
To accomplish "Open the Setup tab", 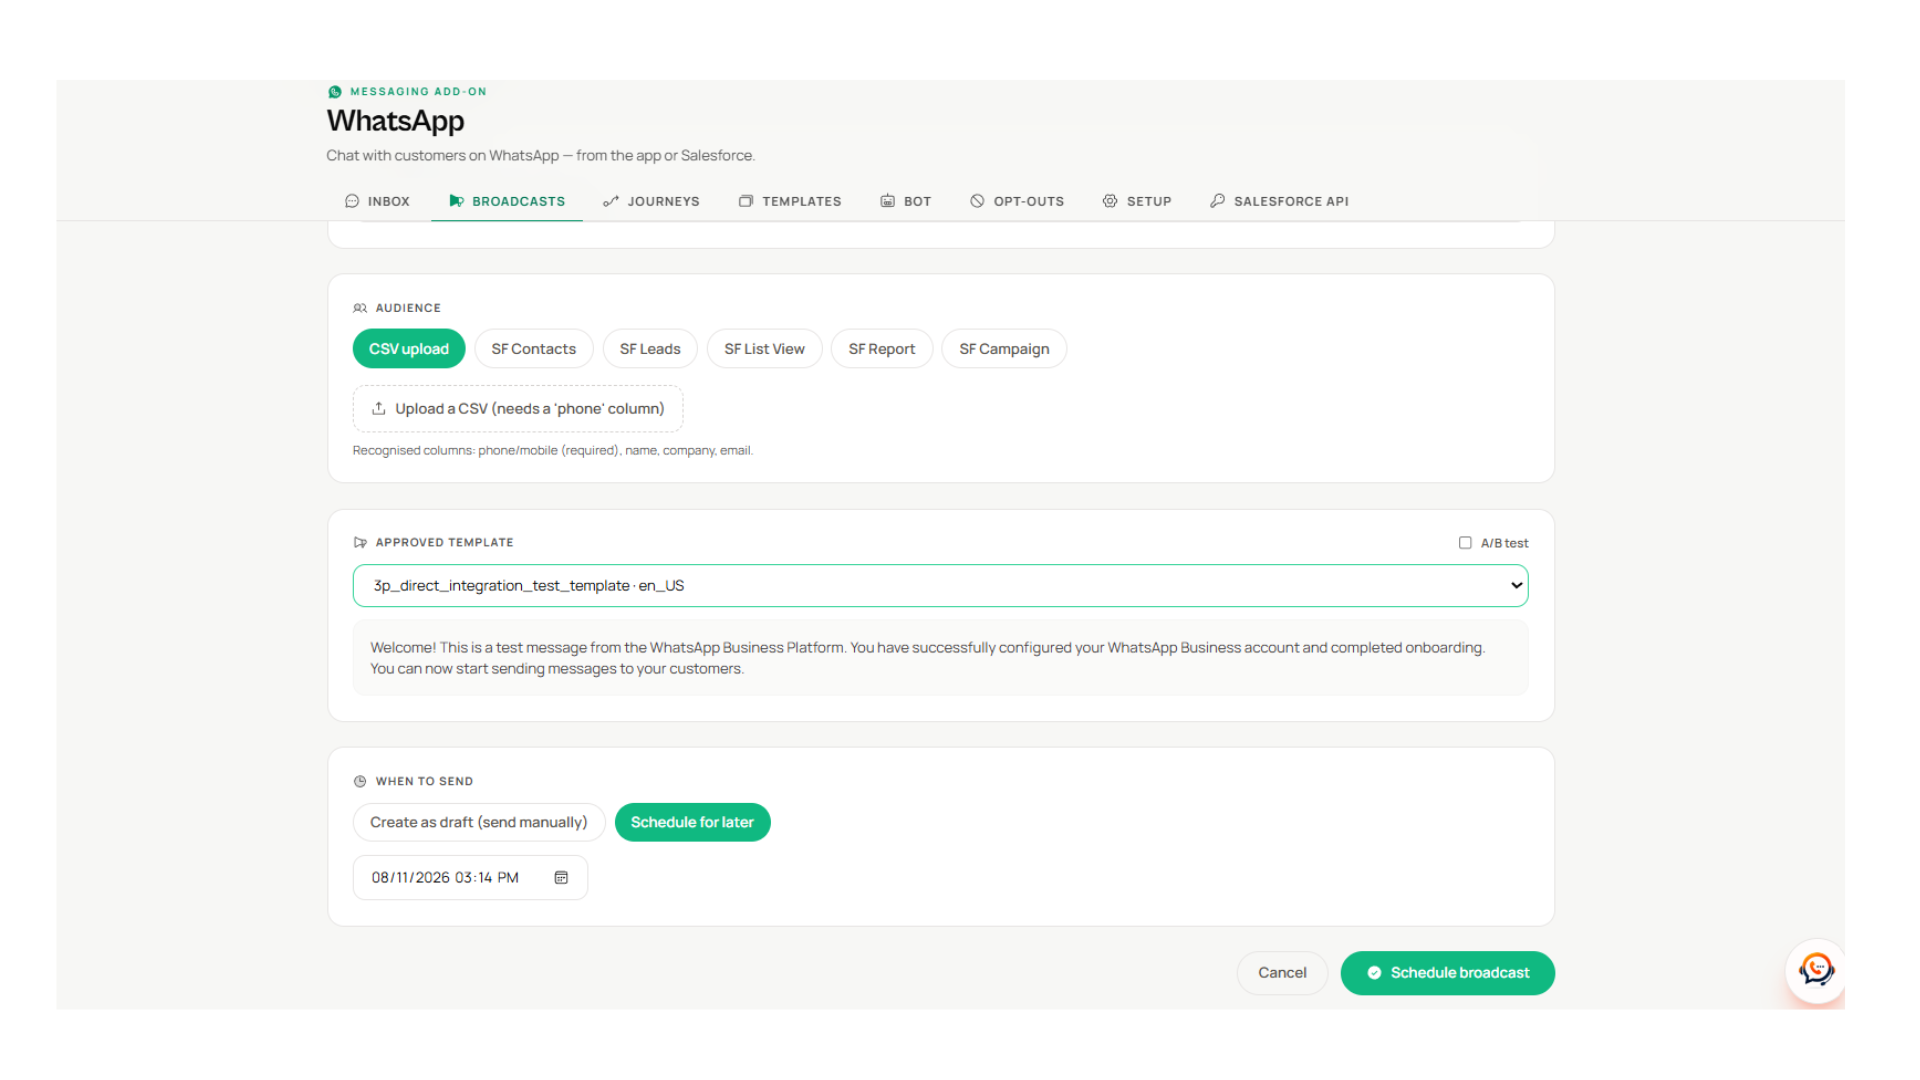I will [1137, 201].
